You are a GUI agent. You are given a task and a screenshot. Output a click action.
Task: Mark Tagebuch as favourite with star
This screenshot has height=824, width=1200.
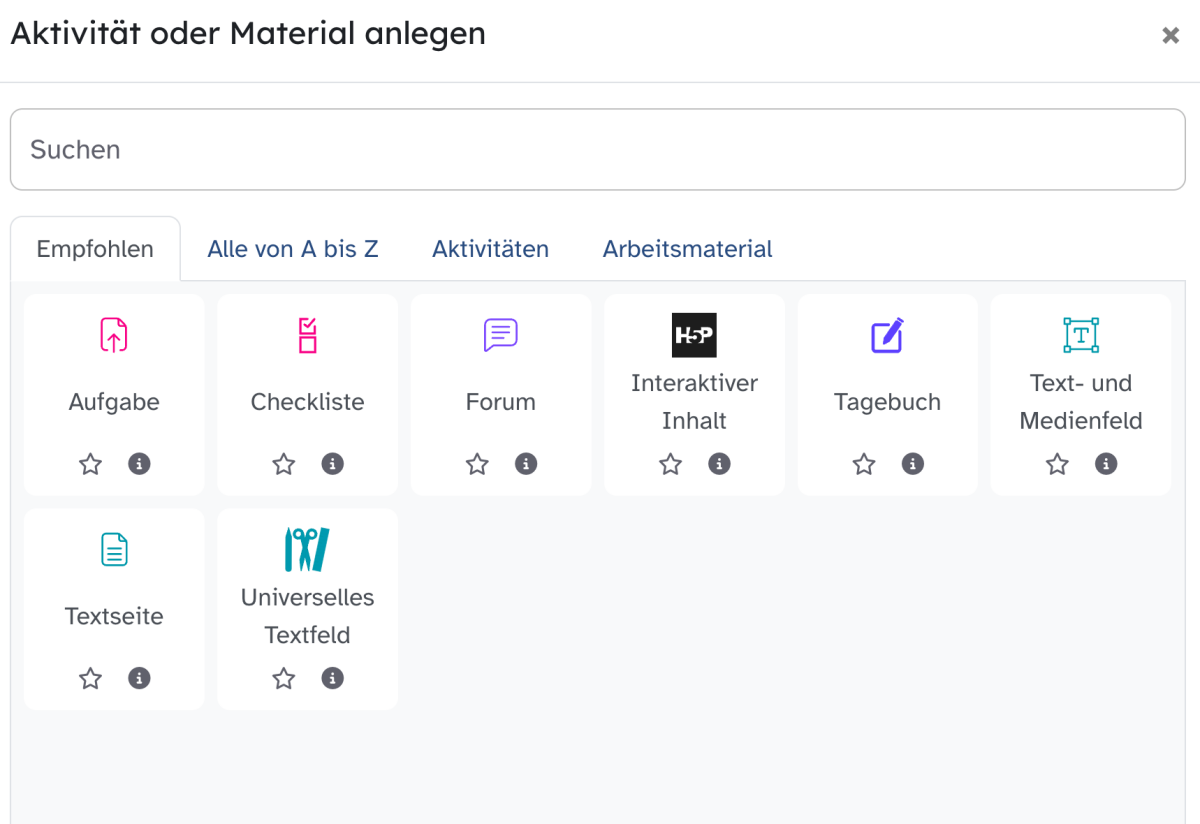coord(864,464)
